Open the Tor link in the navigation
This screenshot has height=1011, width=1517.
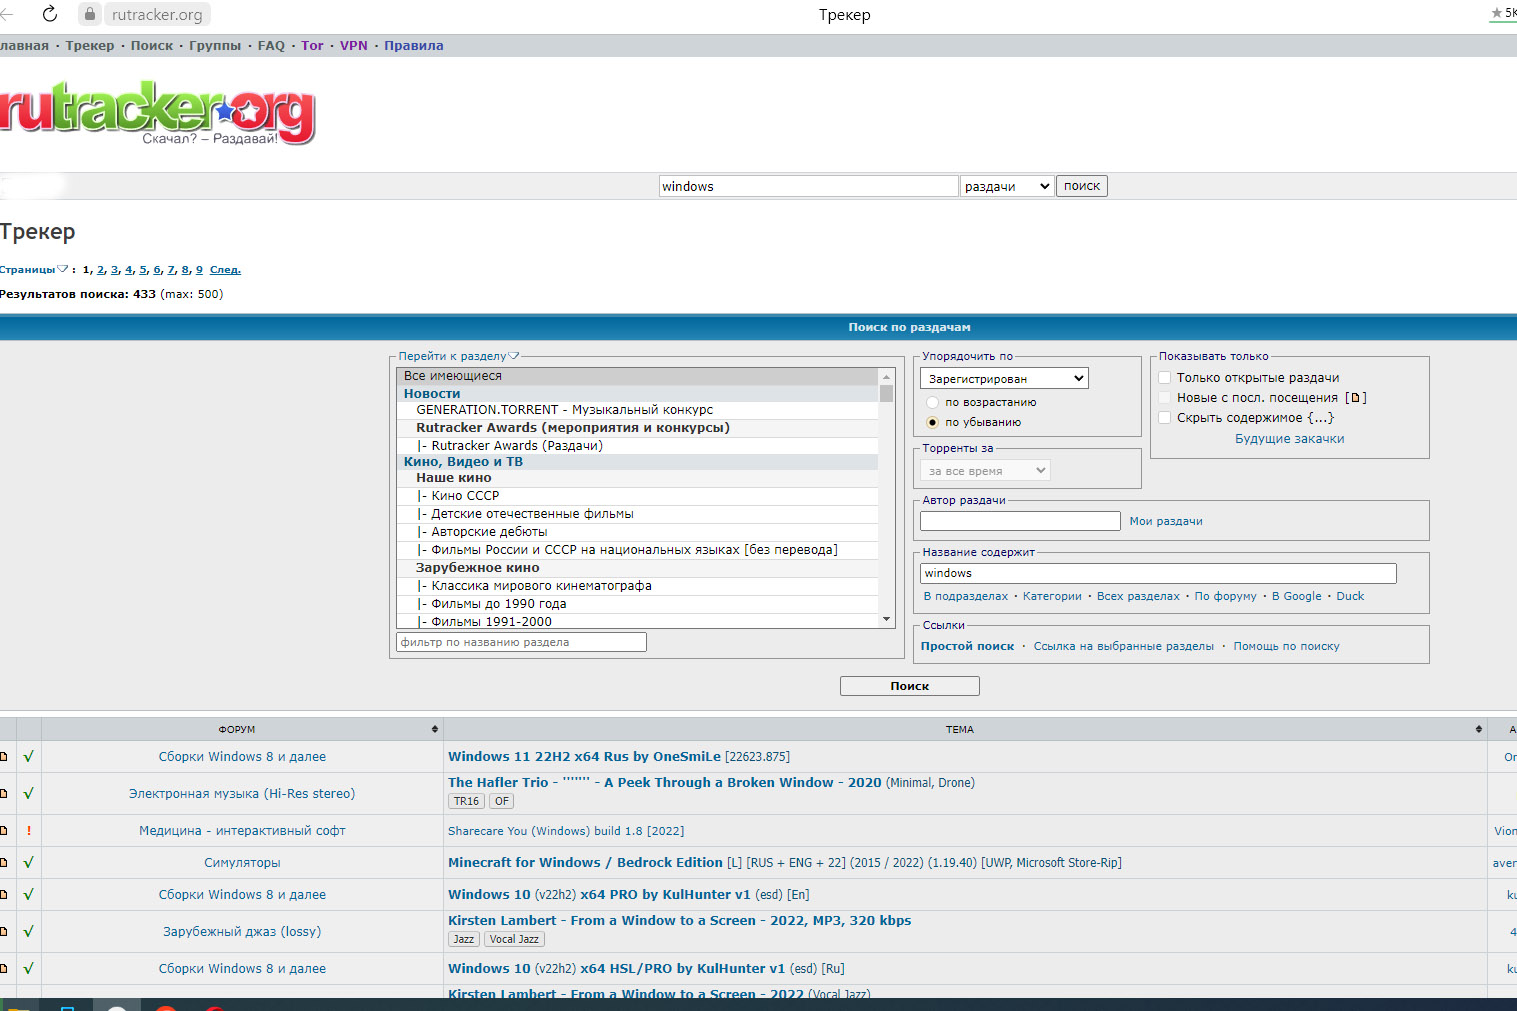coord(312,45)
